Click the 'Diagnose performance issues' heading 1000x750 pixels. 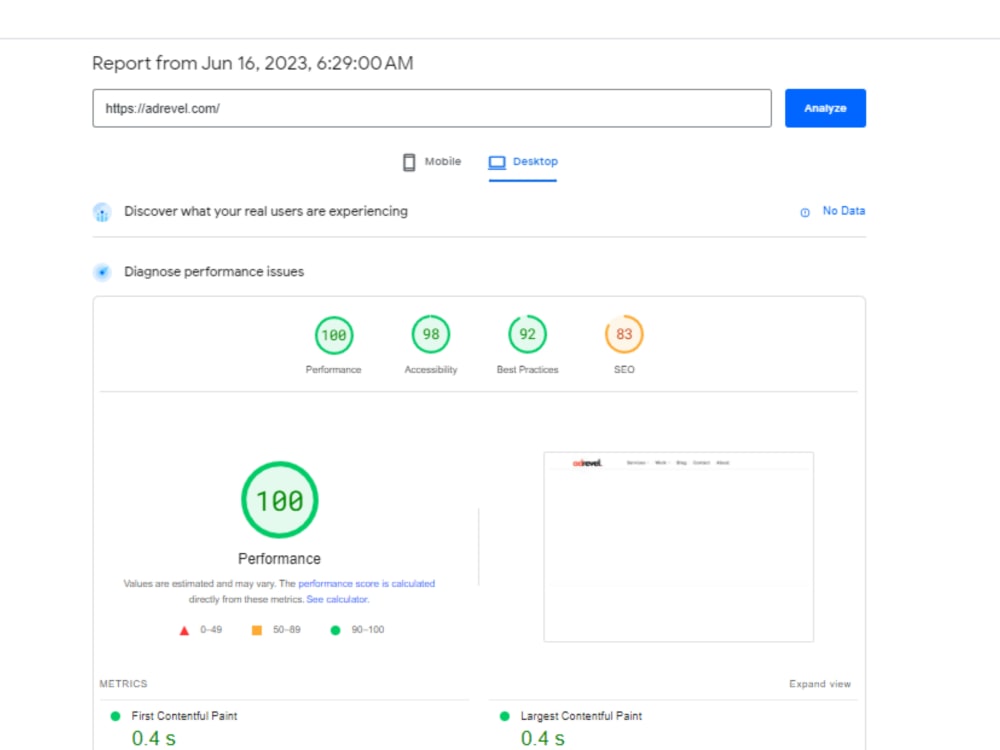214,272
